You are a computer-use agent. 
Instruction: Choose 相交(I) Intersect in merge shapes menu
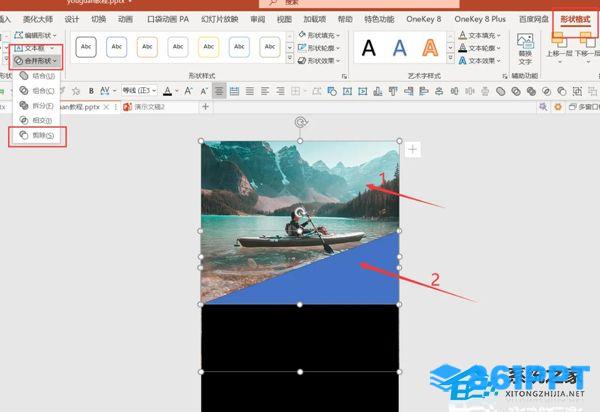pyautogui.click(x=37, y=121)
